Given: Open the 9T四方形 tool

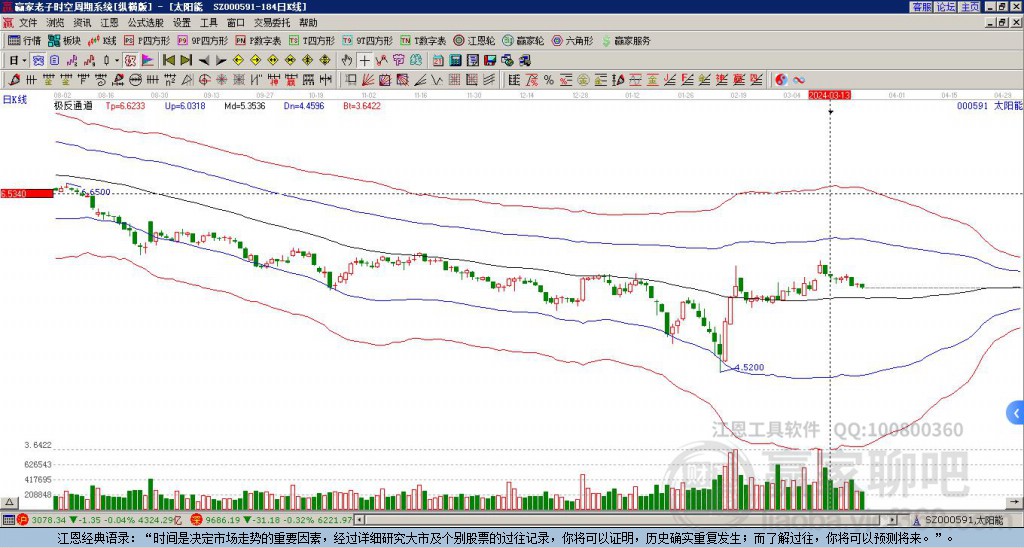Looking at the screenshot, I should click(368, 40).
